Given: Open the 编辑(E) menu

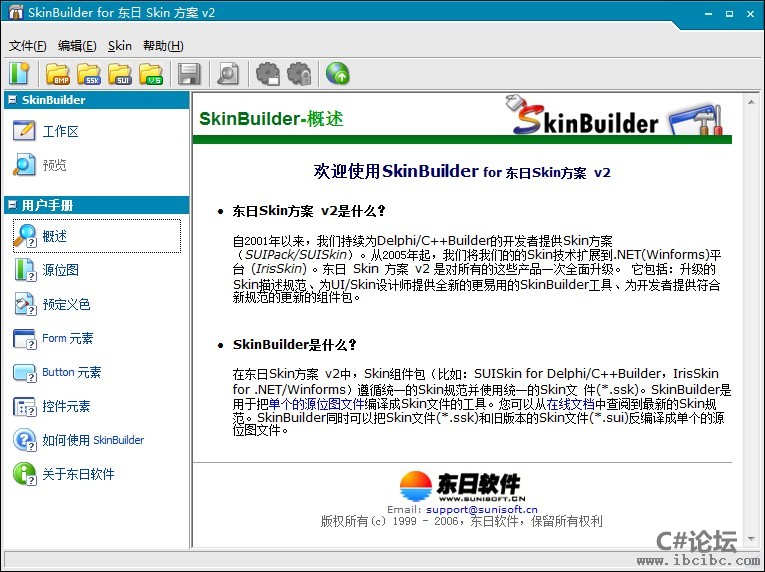Looking at the screenshot, I should click(x=77, y=46).
